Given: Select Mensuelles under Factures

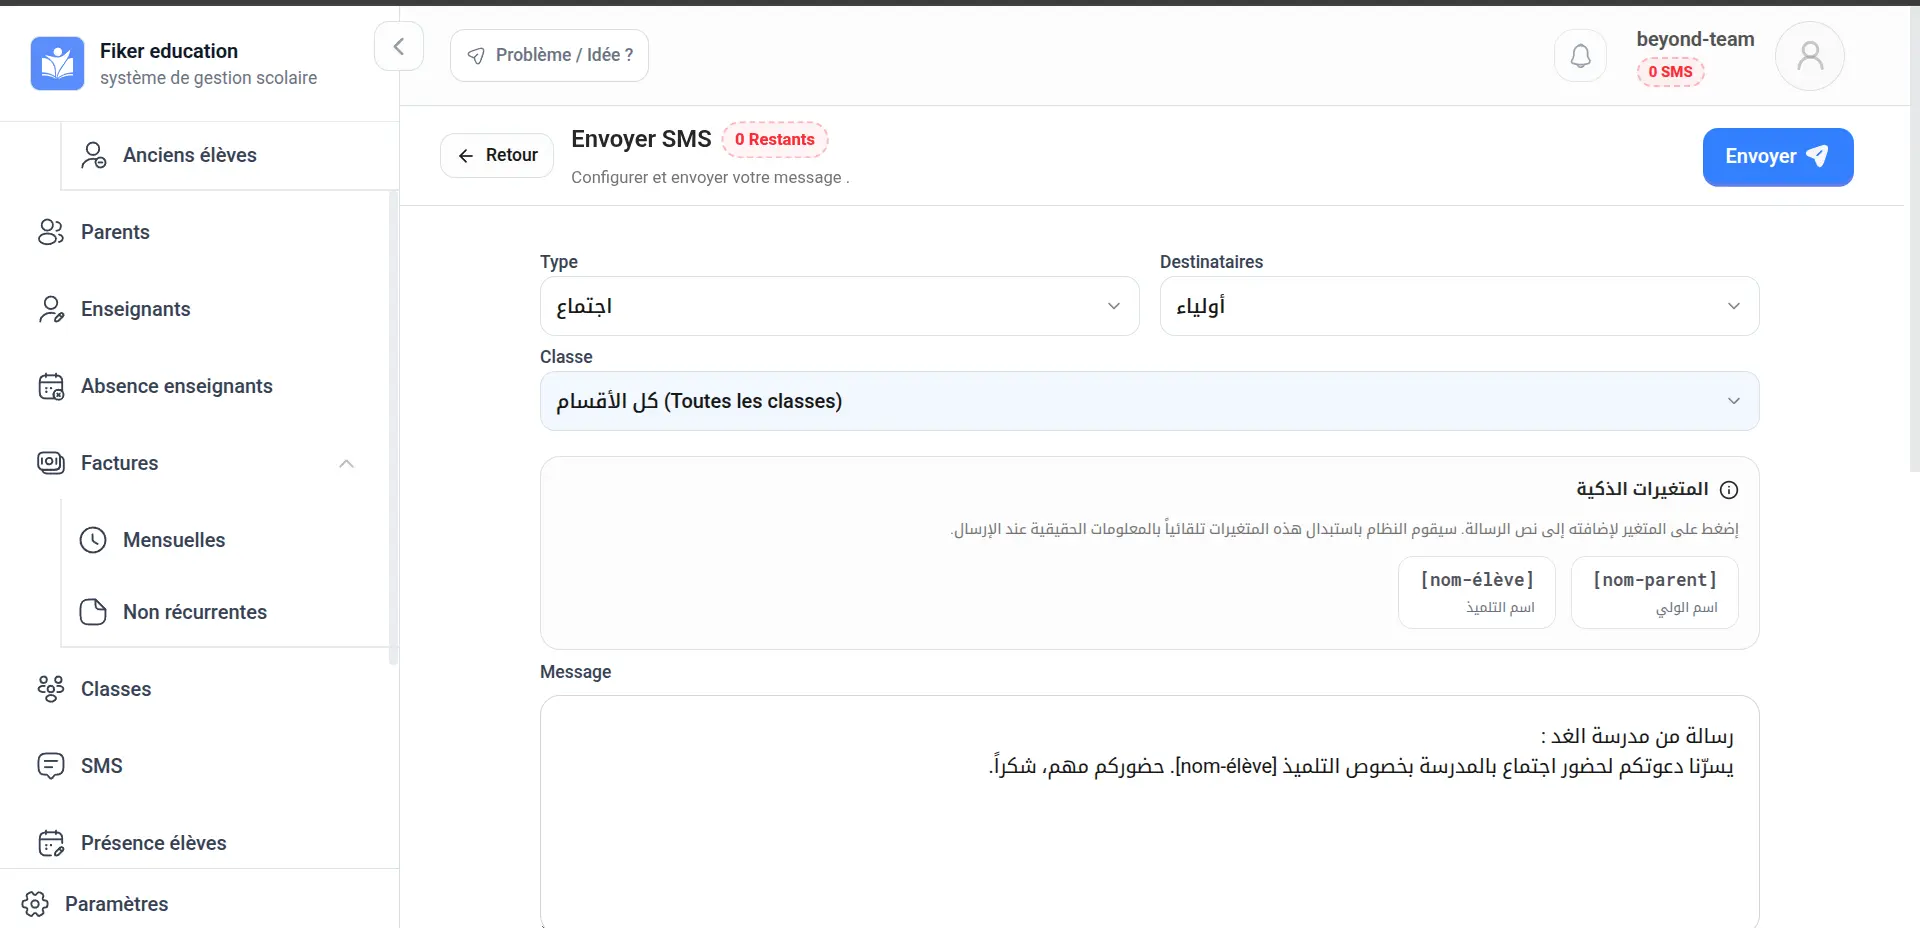Looking at the screenshot, I should point(174,540).
